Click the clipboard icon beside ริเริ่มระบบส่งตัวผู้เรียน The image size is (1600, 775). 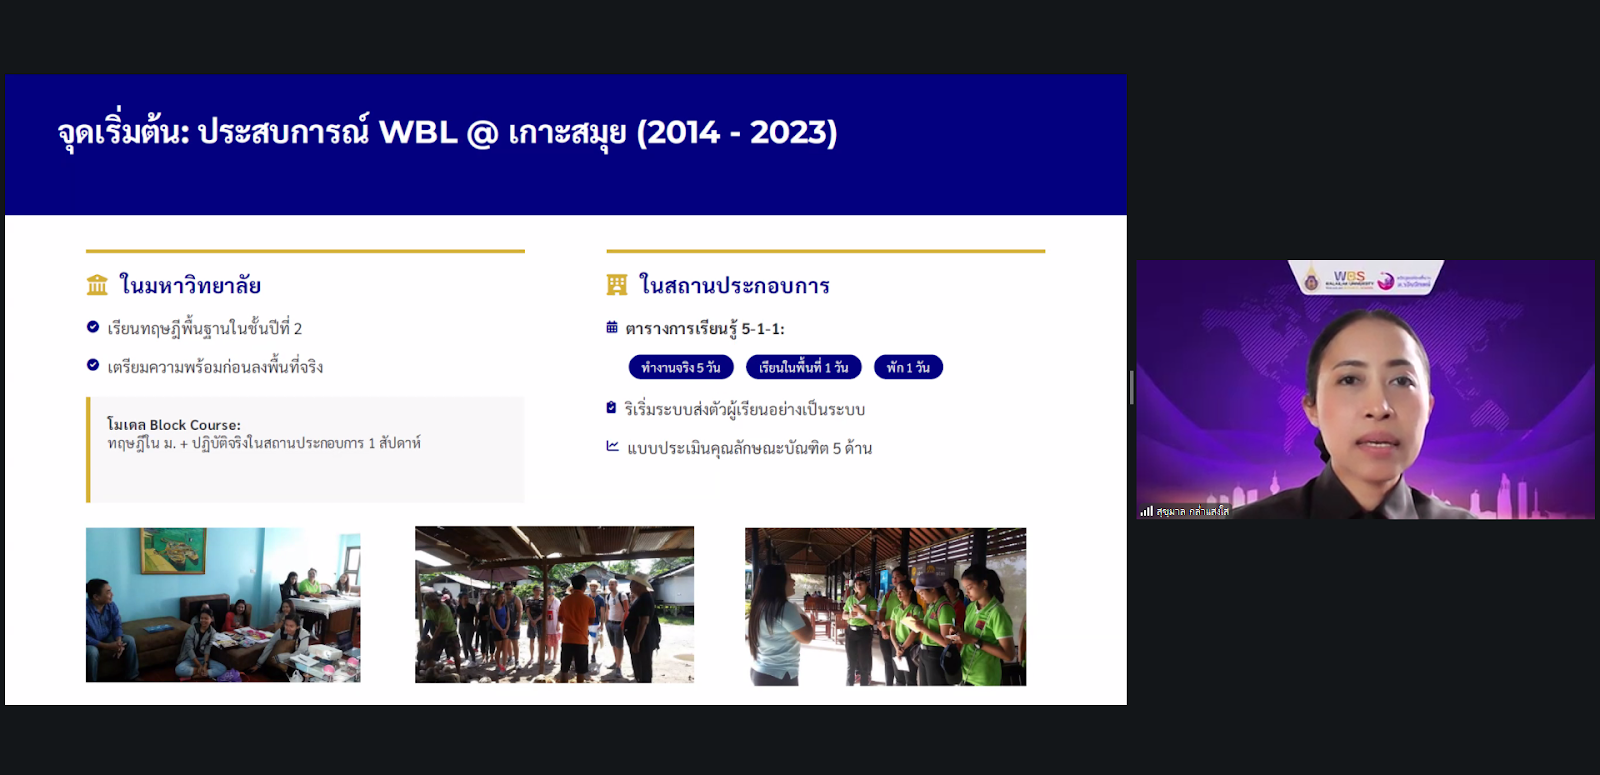[611, 408]
